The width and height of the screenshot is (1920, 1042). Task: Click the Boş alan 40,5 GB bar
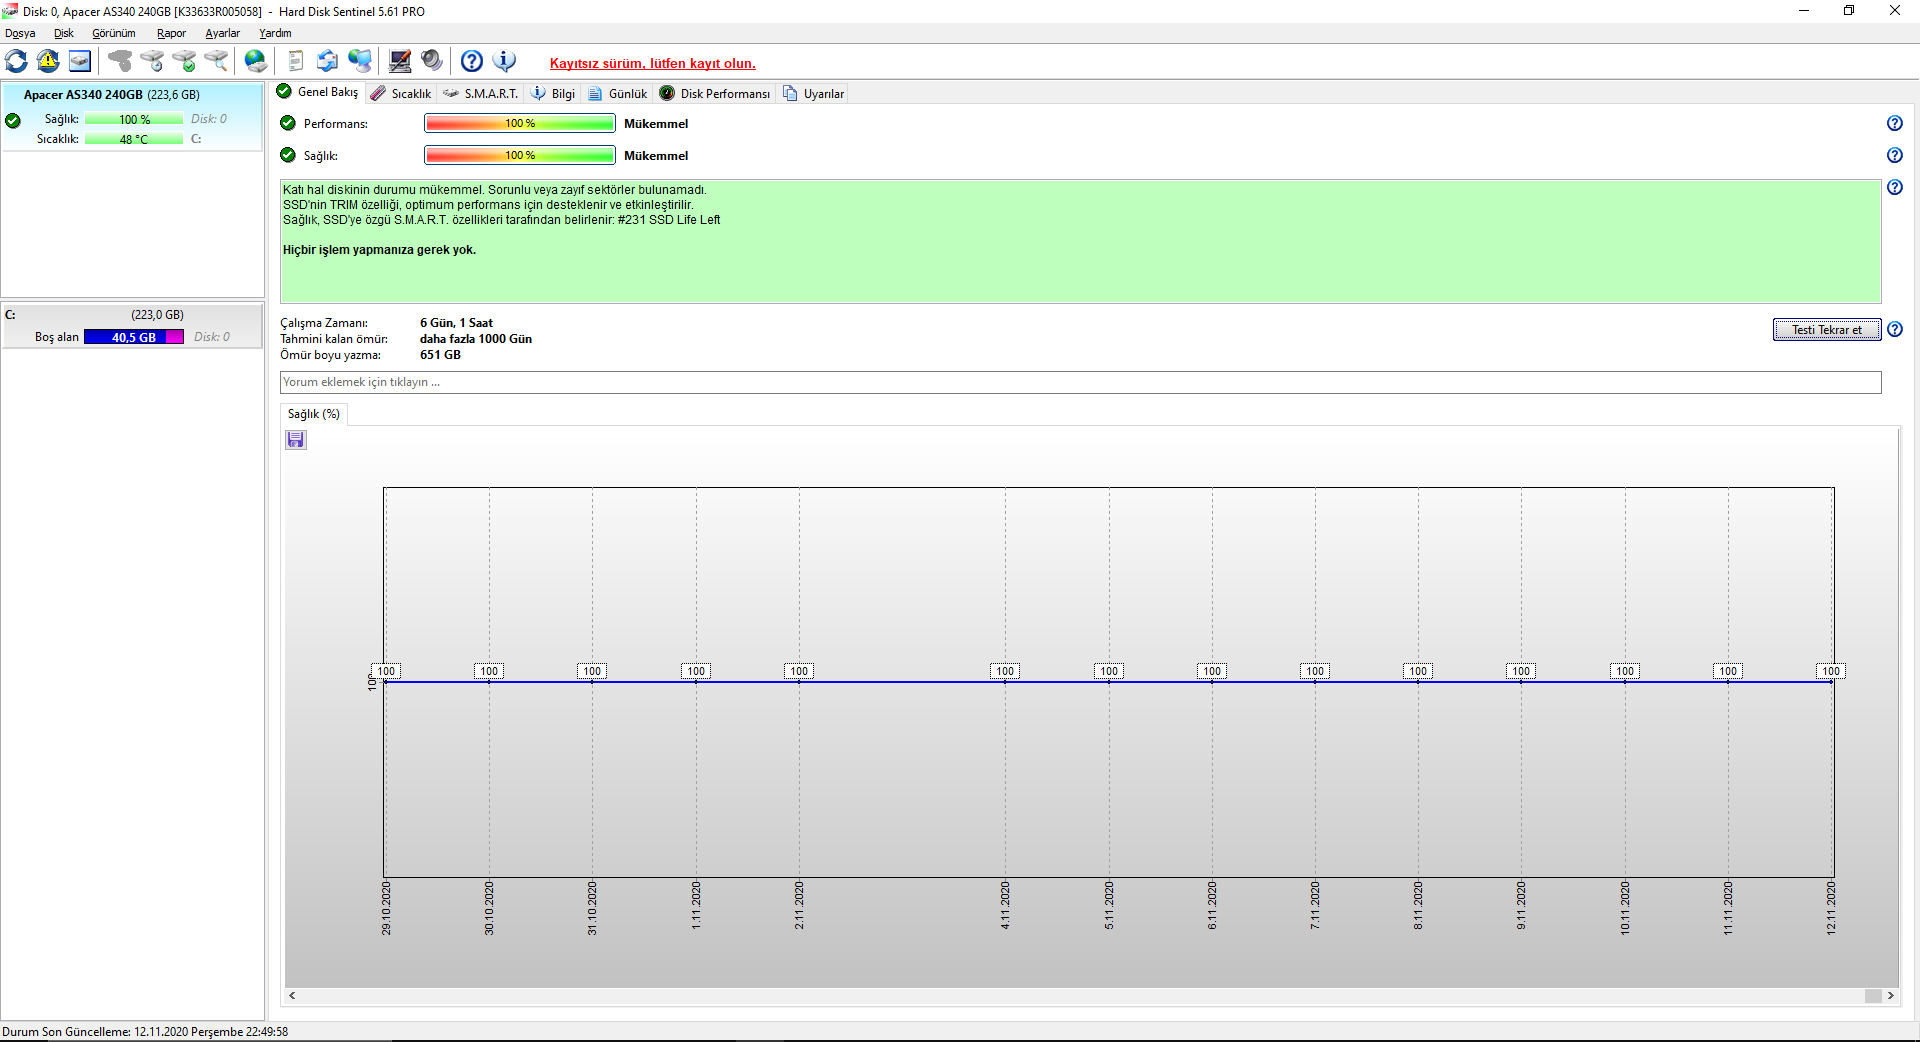[134, 337]
